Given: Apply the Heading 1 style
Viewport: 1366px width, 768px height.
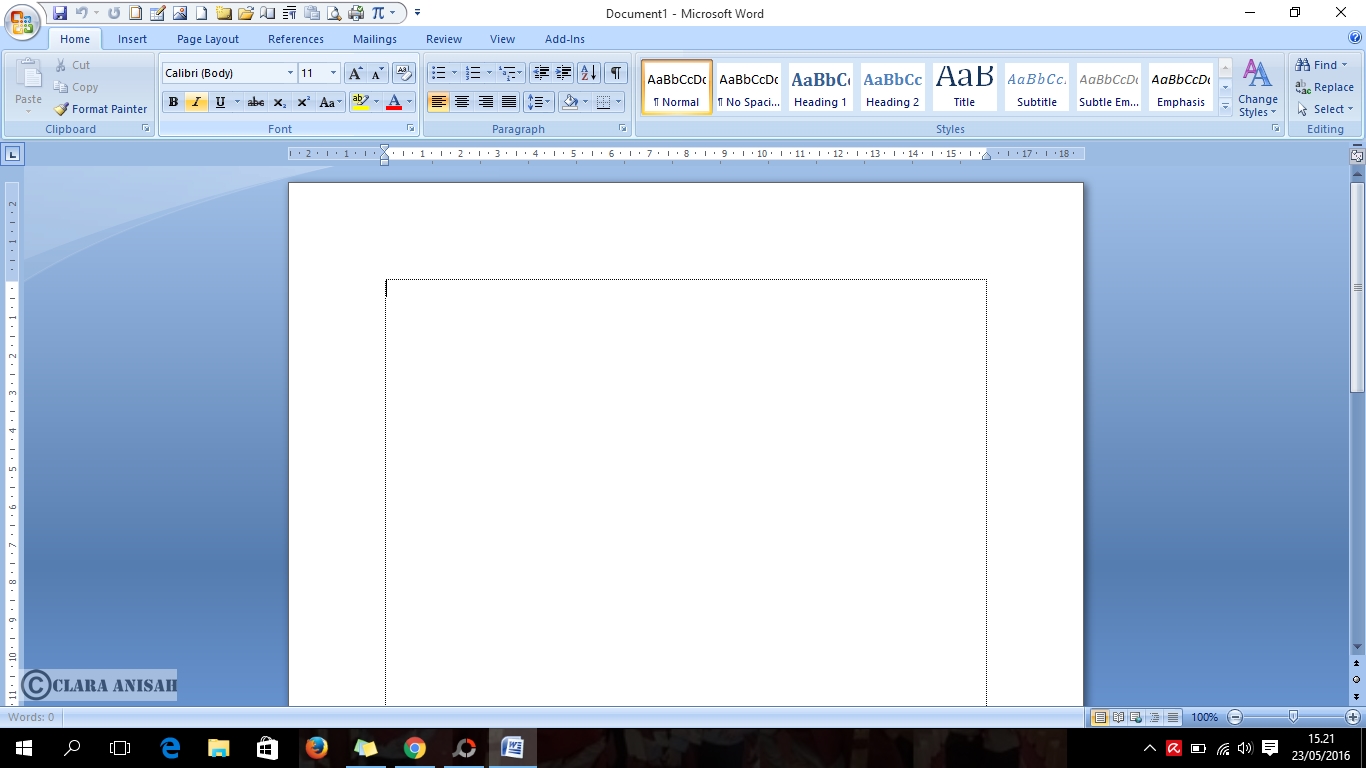Looking at the screenshot, I should tap(820, 87).
